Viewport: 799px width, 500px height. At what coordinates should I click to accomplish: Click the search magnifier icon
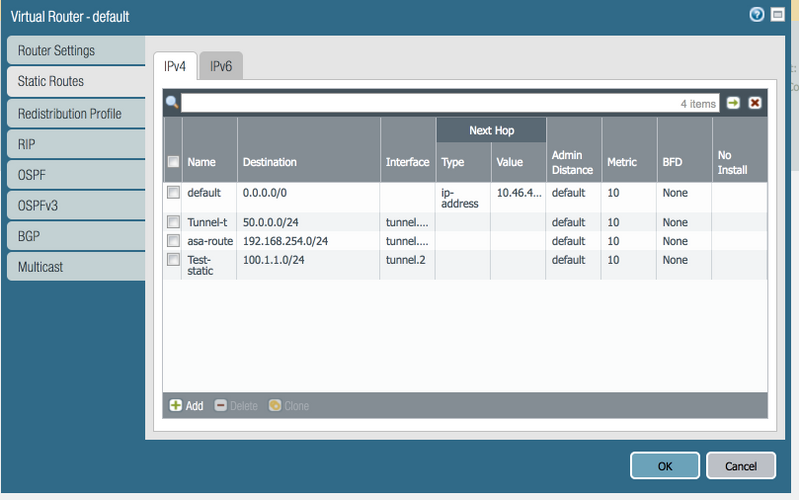172,103
